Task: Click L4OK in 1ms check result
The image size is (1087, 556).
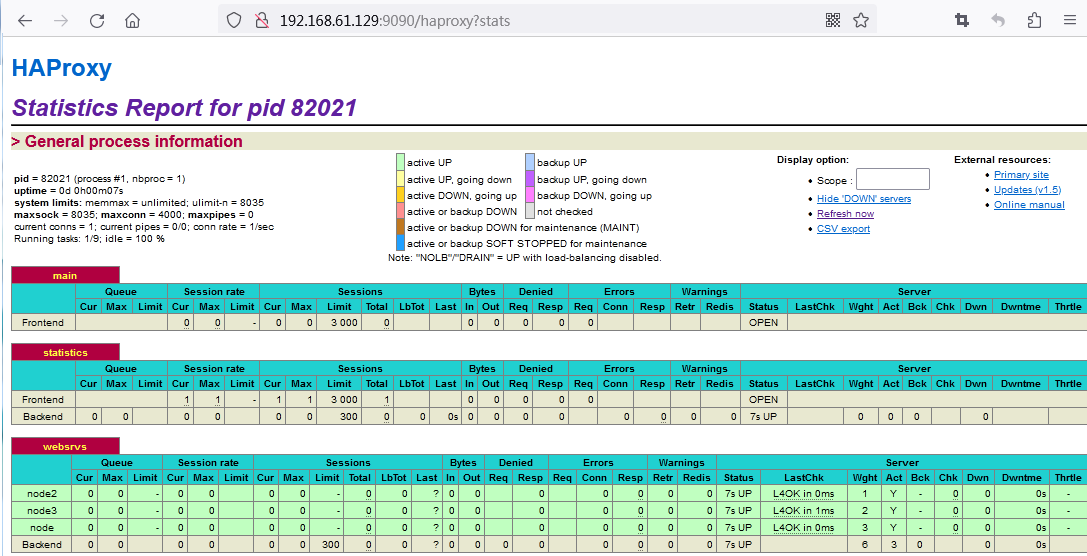Action: point(803,510)
